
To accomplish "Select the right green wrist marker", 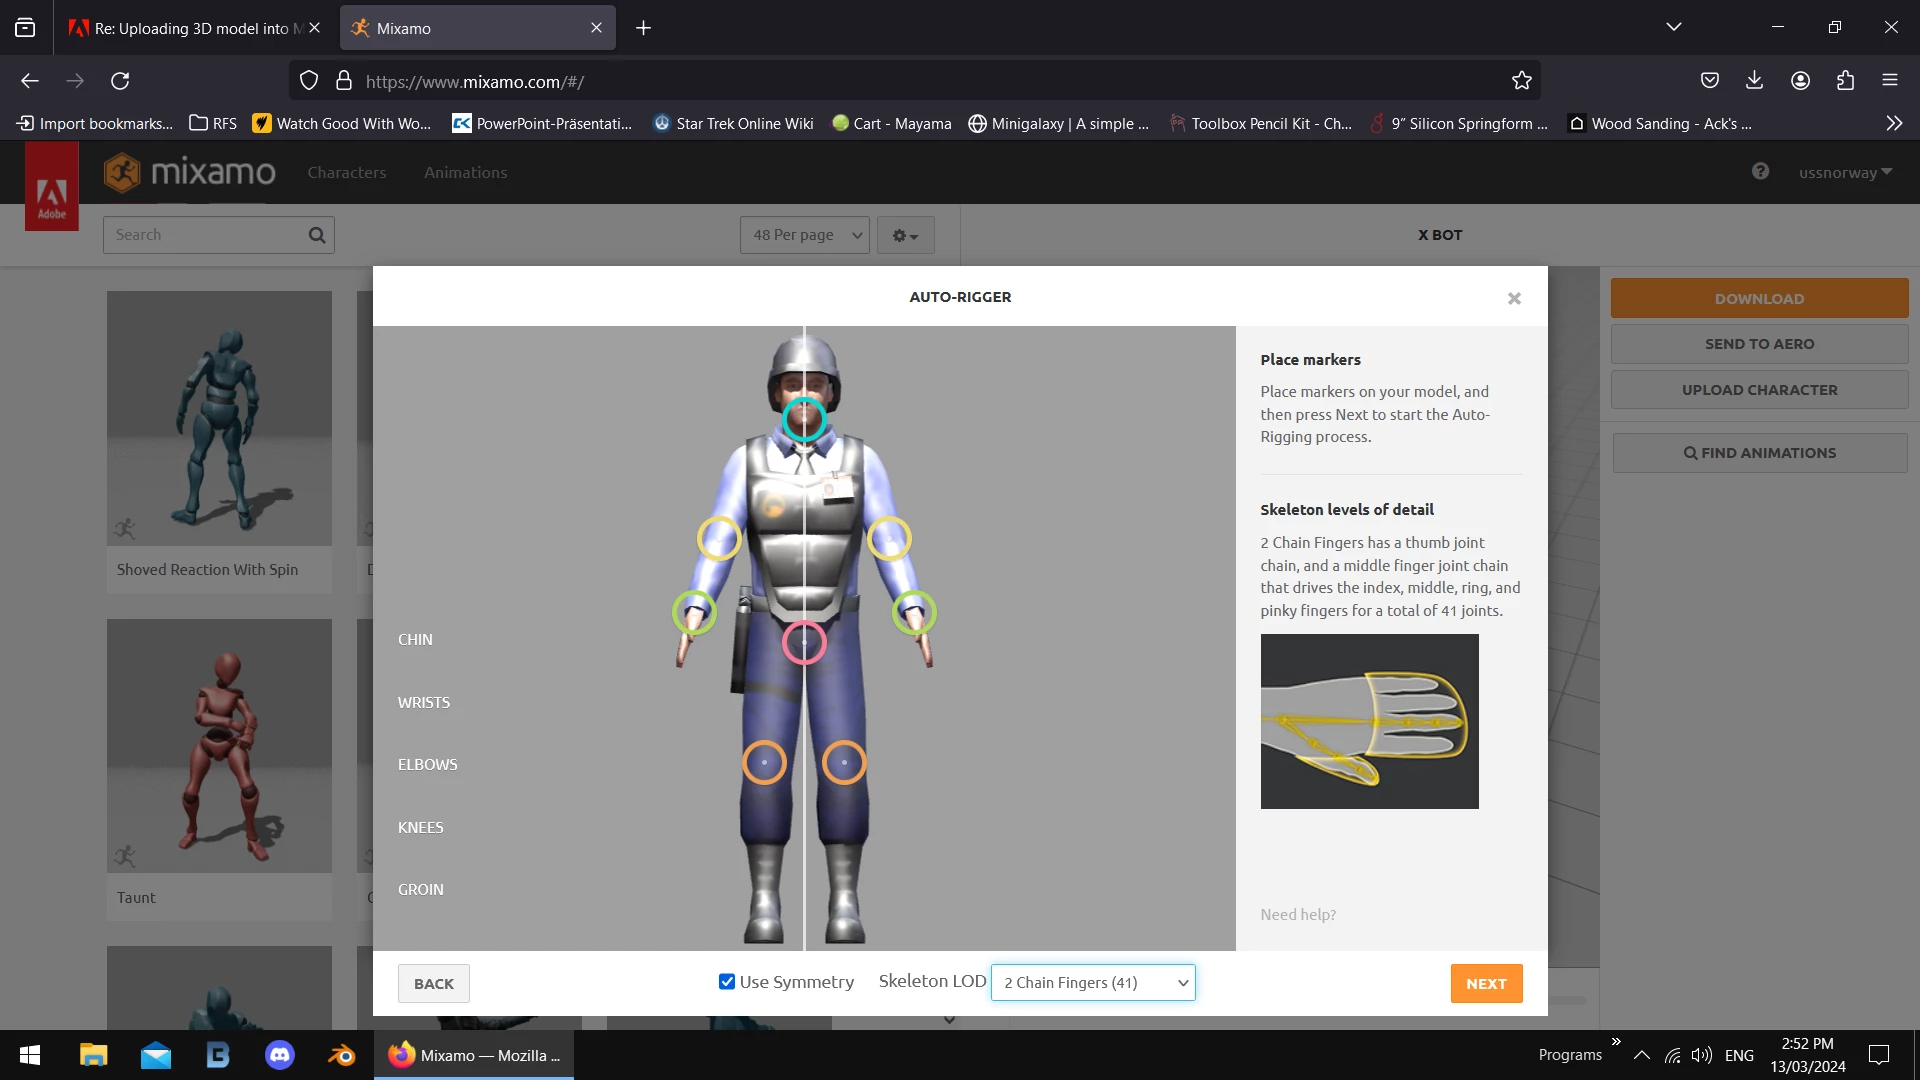I will click(x=913, y=612).
